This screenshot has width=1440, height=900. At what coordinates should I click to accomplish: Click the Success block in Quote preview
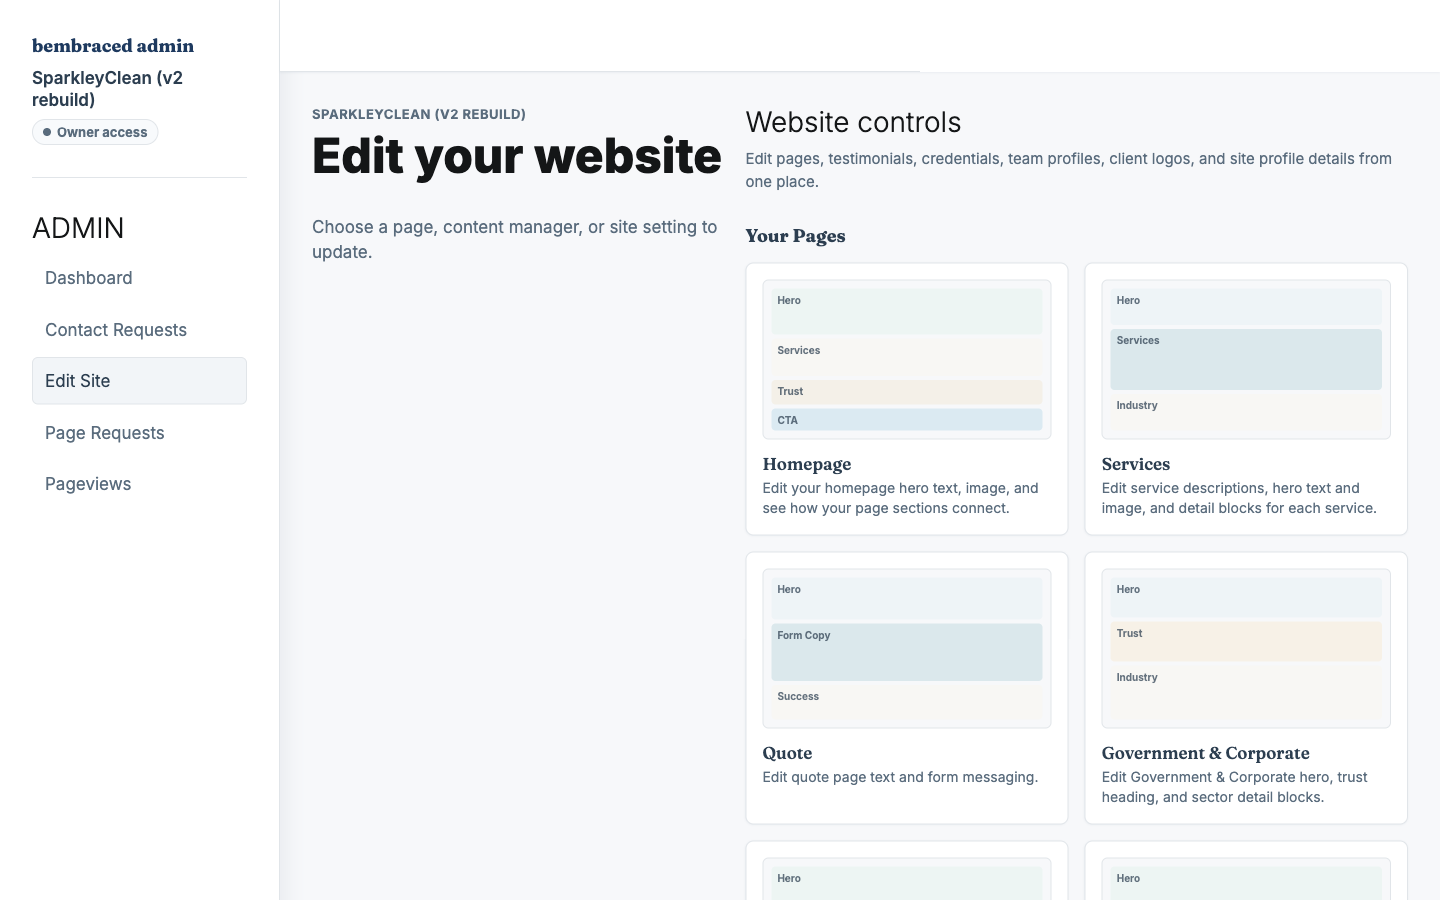[x=907, y=702]
